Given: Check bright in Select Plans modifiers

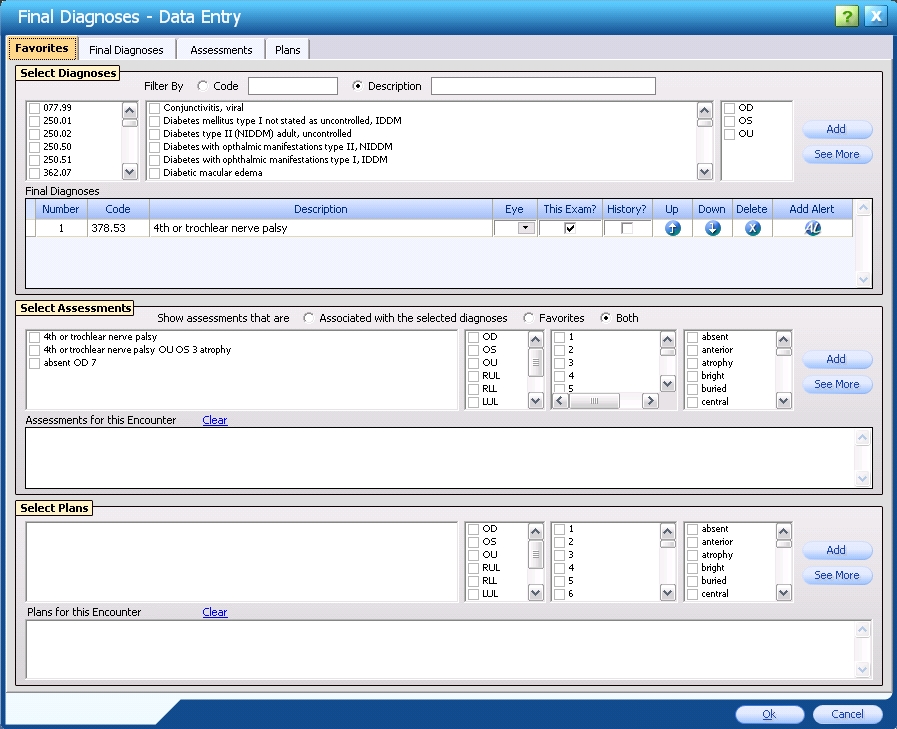Looking at the screenshot, I should tap(693, 568).
